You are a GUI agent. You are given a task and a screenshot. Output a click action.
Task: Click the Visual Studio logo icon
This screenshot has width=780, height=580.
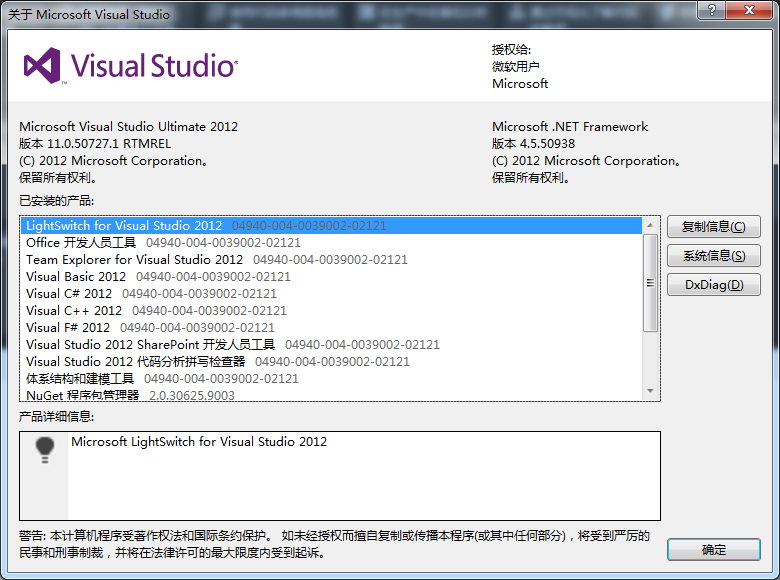pos(42,65)
